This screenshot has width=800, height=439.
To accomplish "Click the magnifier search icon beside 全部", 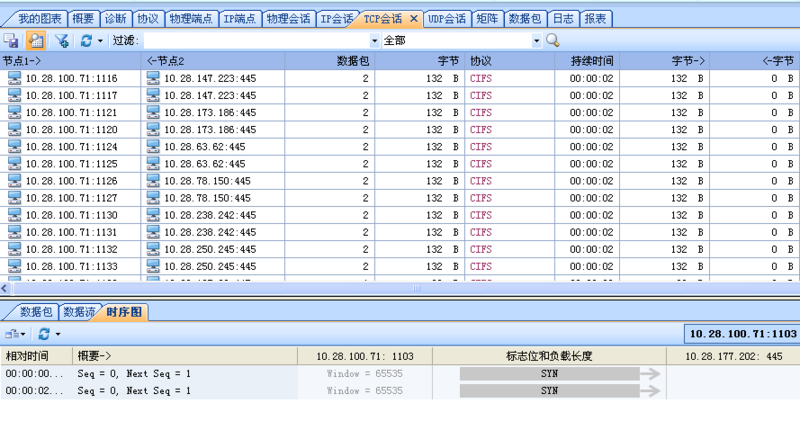I will (x=553, y=40).
